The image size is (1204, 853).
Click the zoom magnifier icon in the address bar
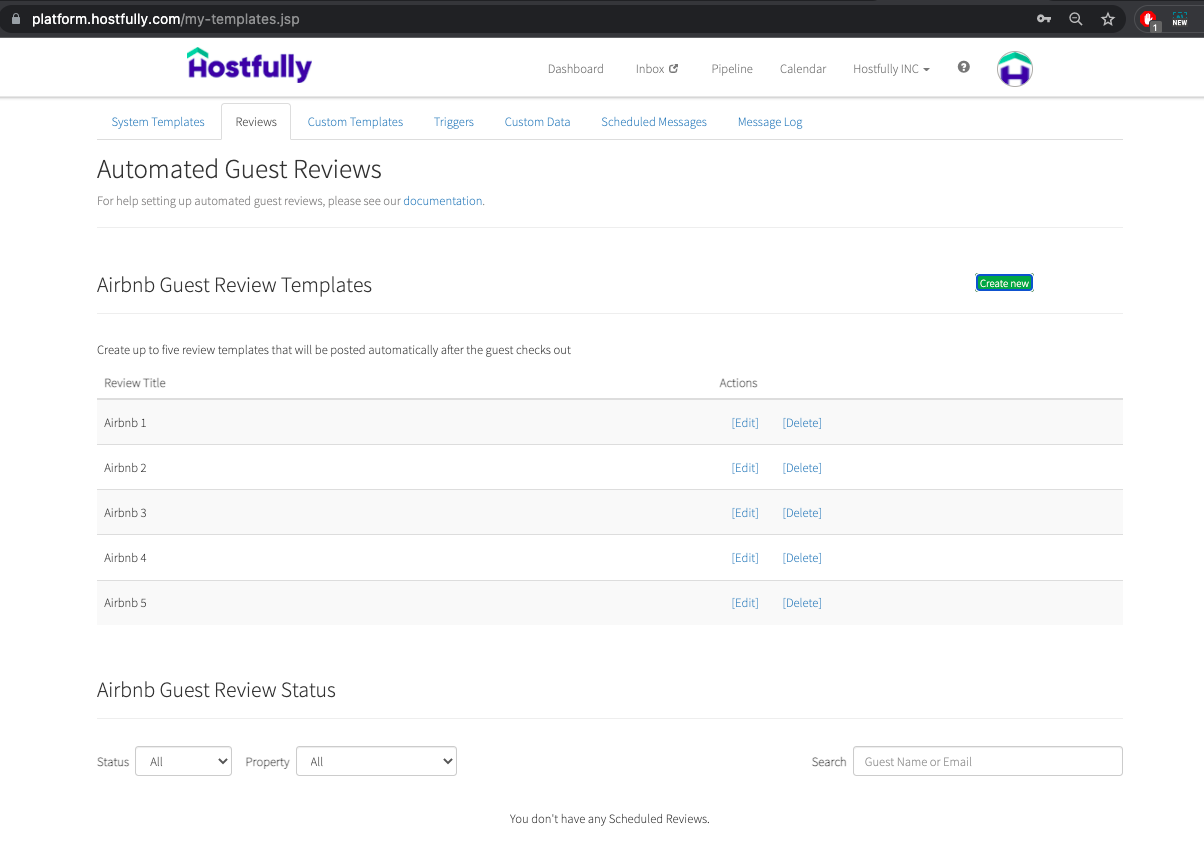[x=1075, y=18]
